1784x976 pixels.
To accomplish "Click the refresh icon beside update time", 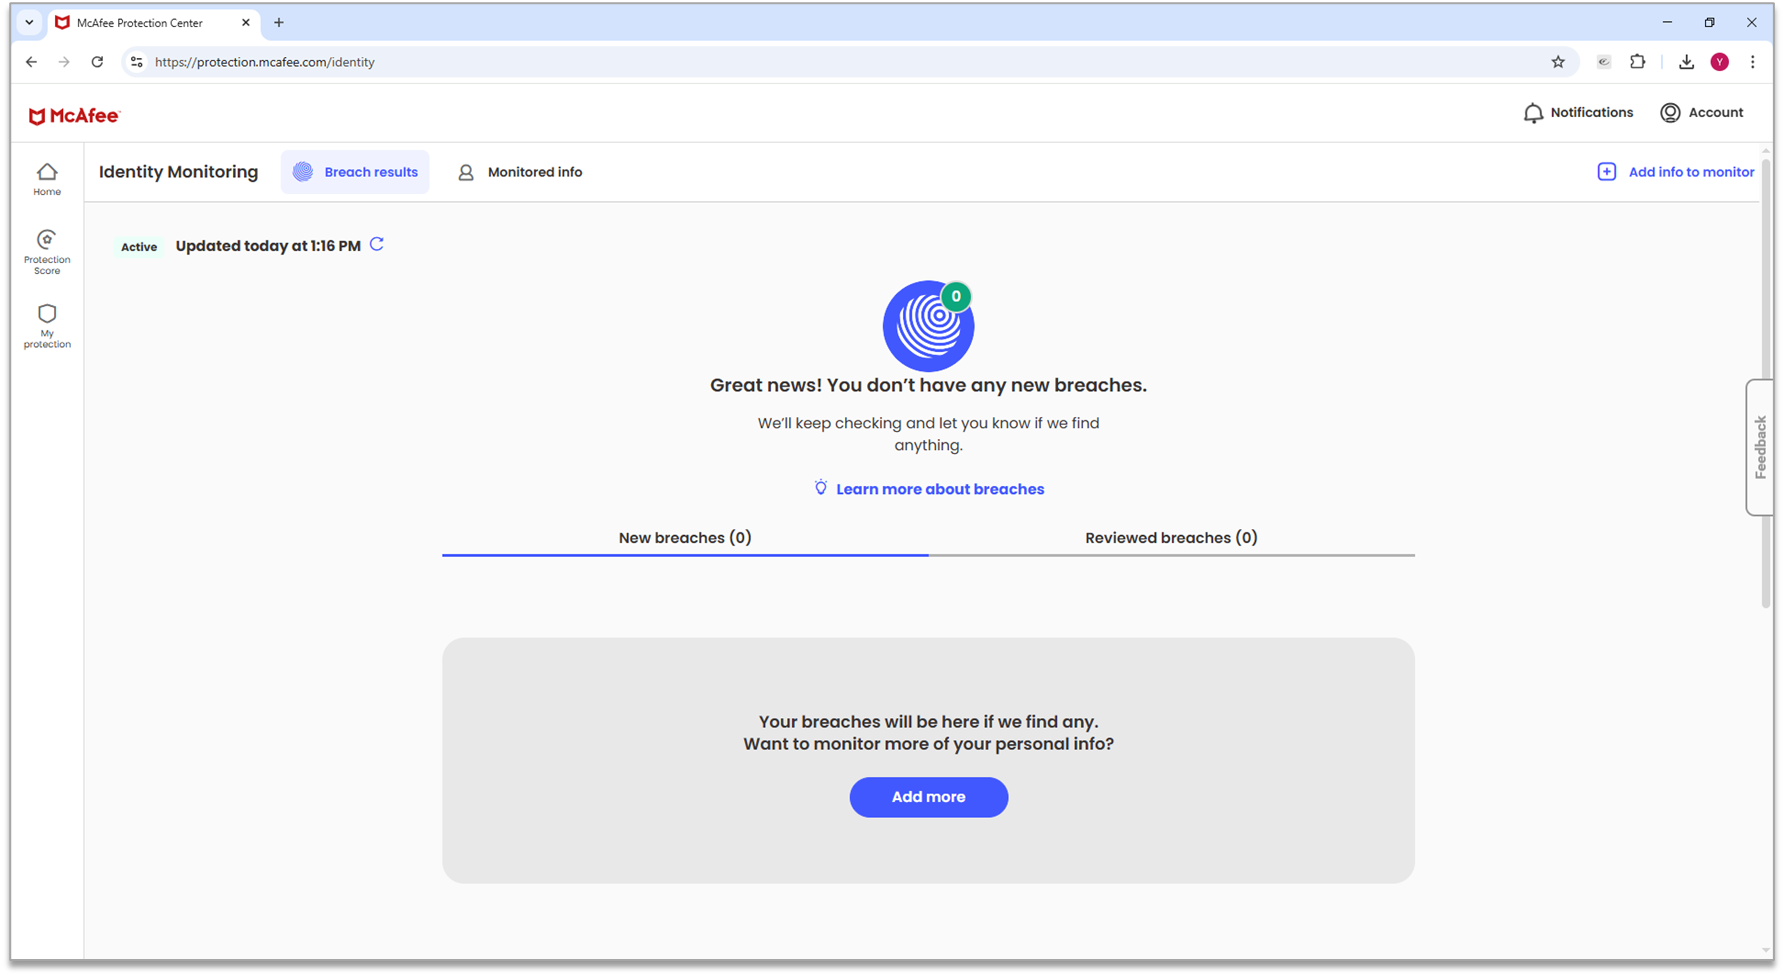I will tap(377, 245).
